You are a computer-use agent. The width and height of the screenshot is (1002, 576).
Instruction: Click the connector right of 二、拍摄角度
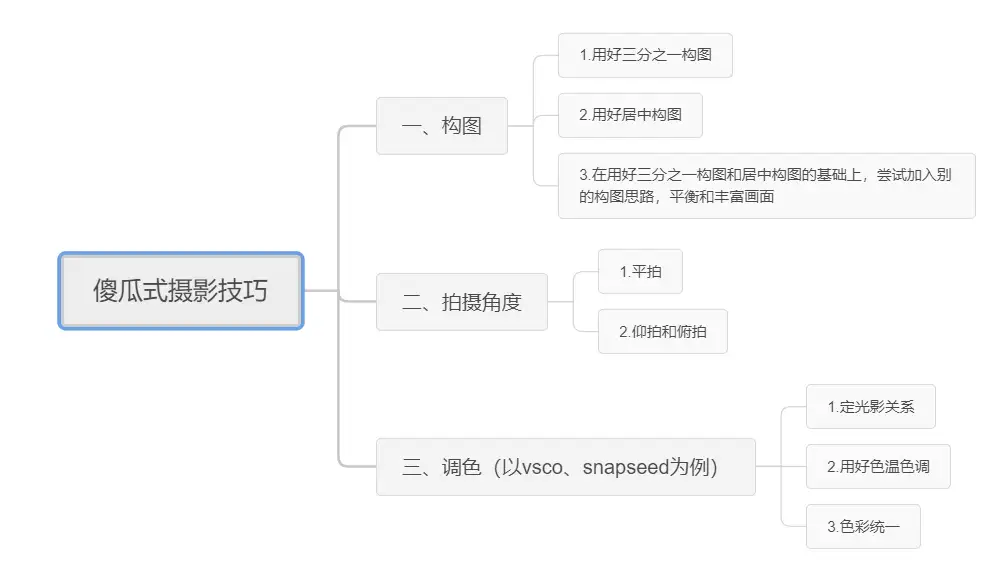coord(560,302)
